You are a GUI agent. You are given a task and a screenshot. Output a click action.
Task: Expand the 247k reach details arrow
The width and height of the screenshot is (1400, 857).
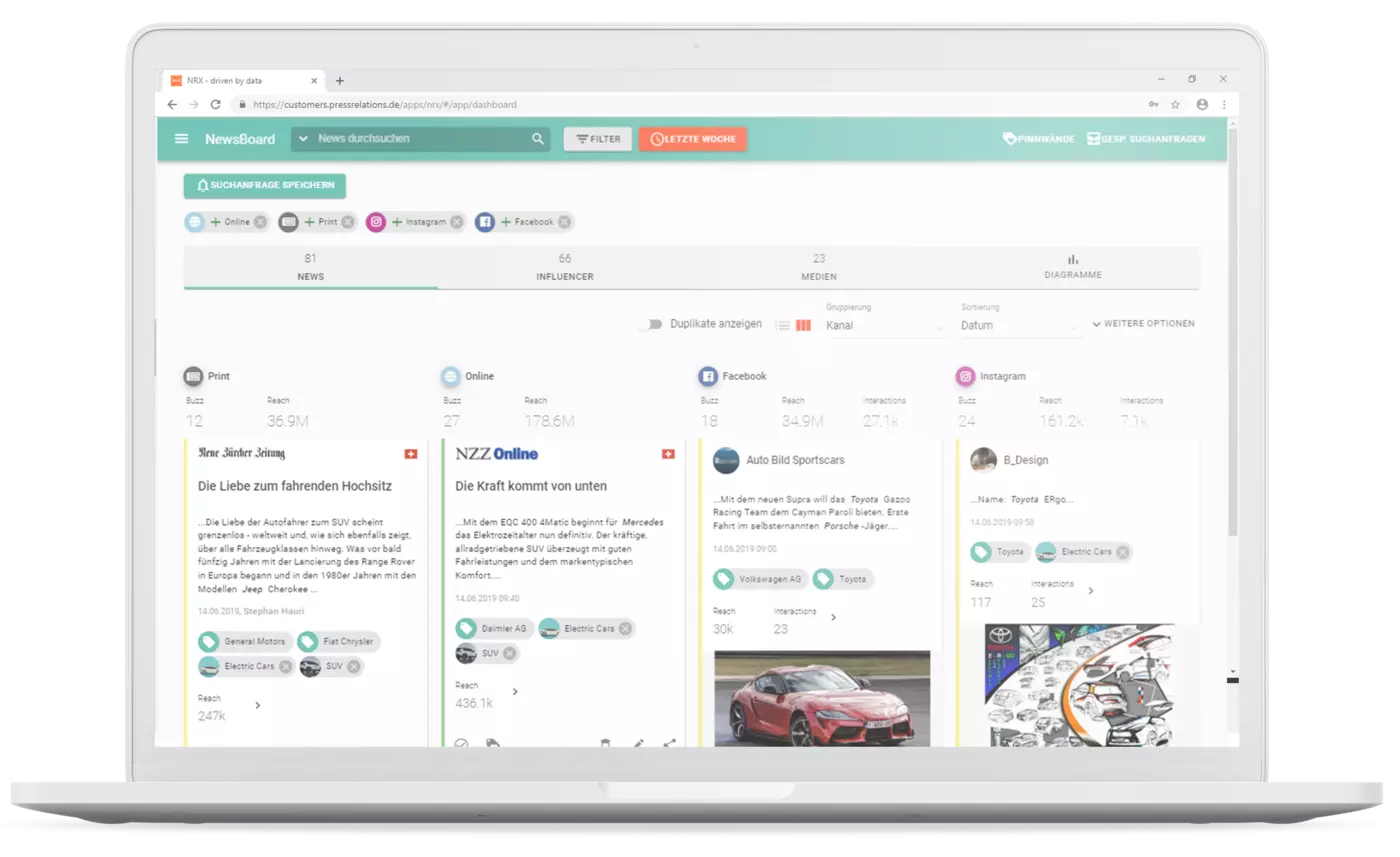[258, 706]
